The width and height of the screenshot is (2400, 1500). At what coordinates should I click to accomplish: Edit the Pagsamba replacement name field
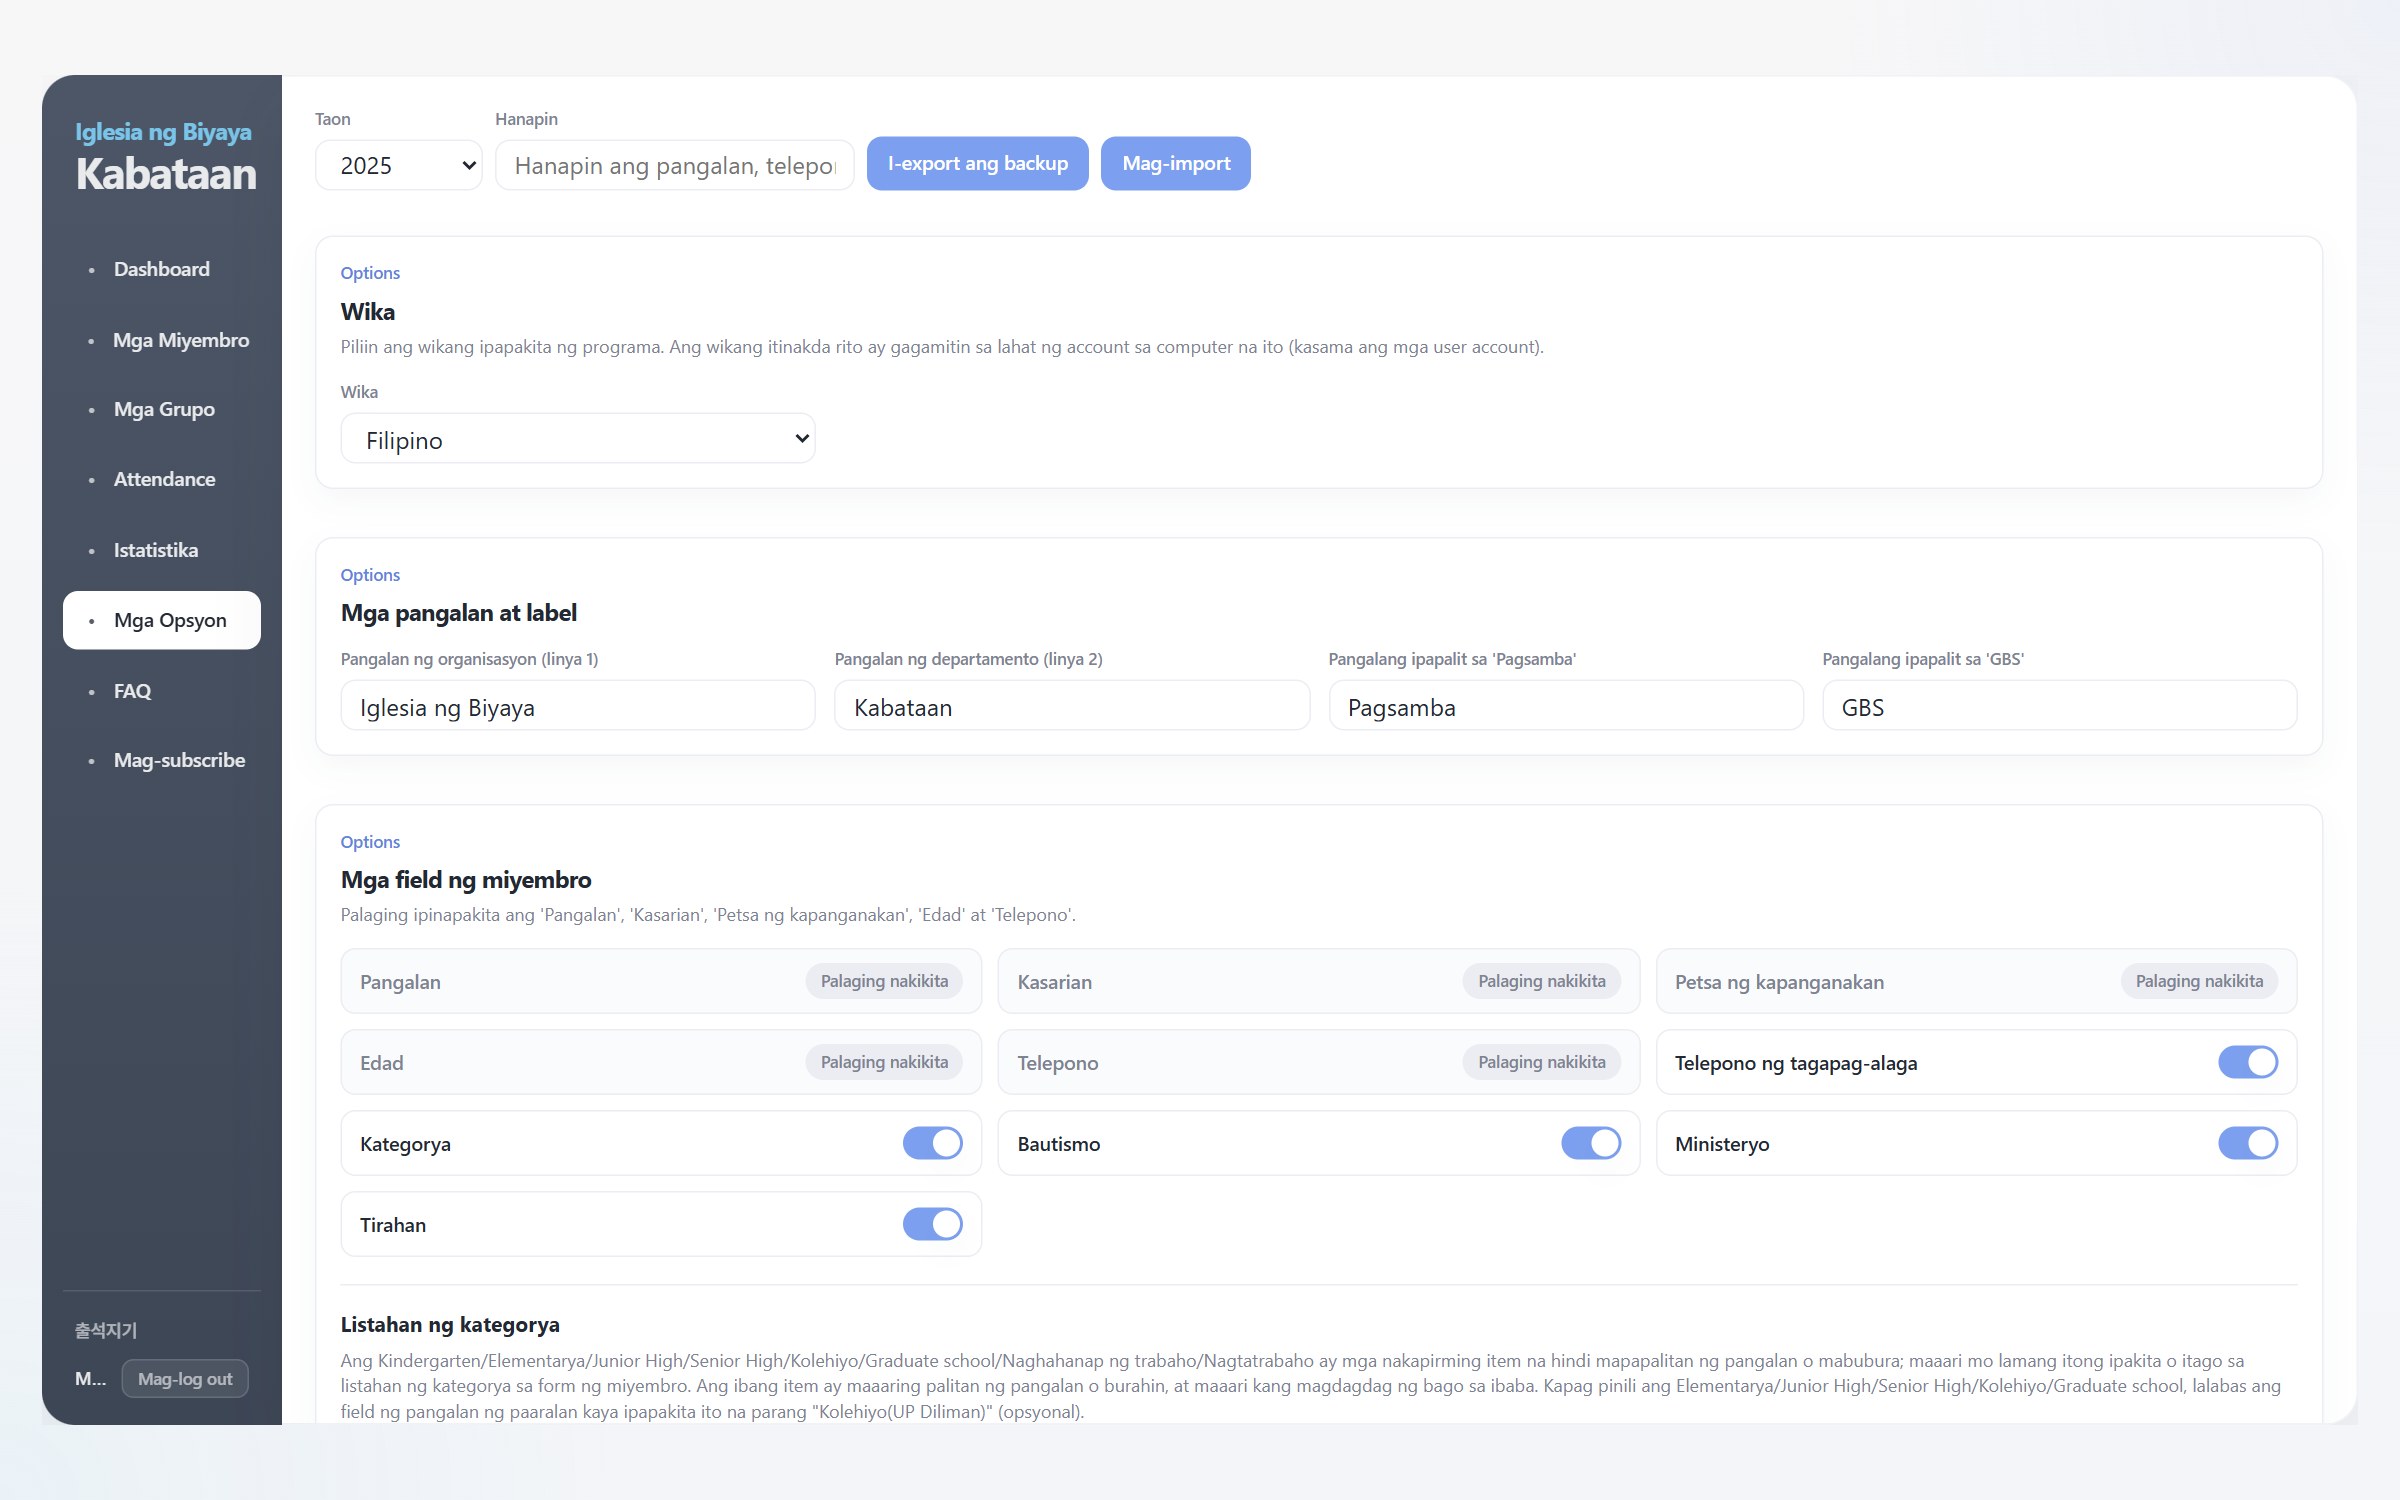coord(1566,706)
